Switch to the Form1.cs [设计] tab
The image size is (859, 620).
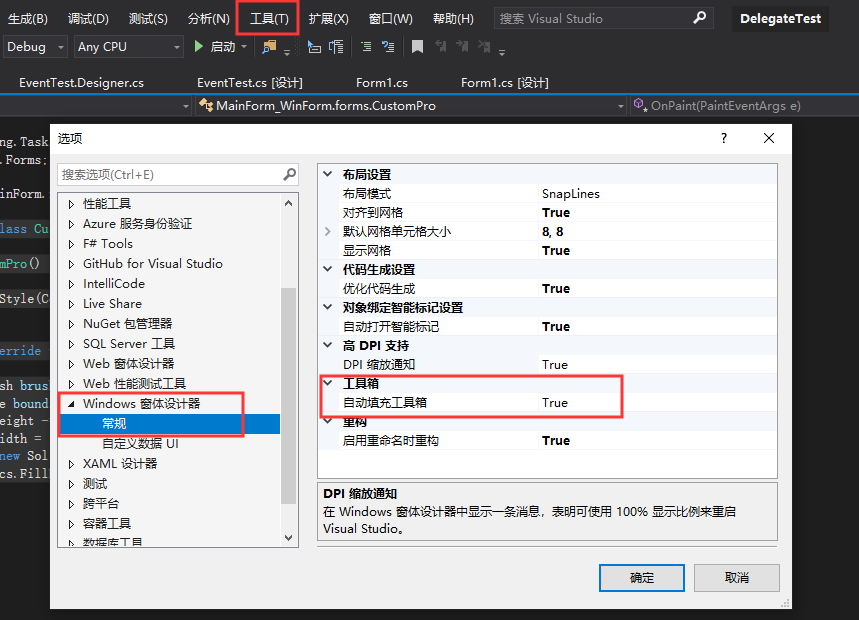coord(505,83)
